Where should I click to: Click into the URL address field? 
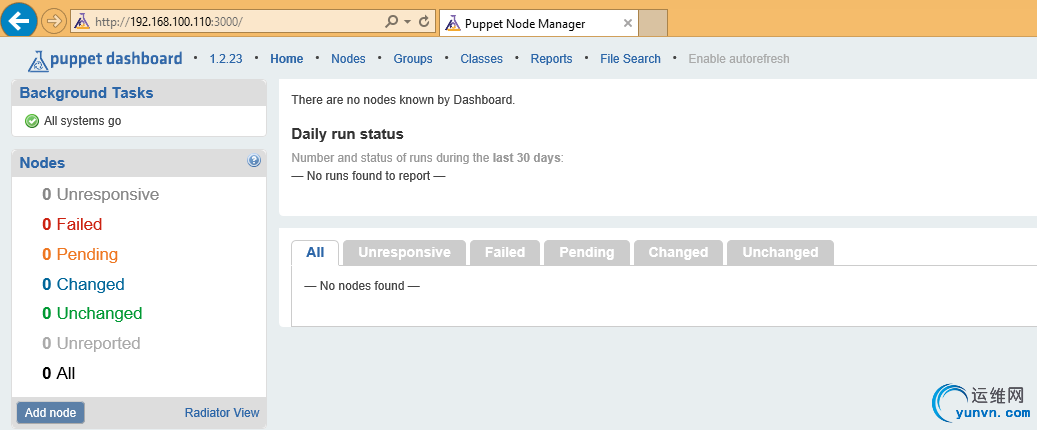230,21
